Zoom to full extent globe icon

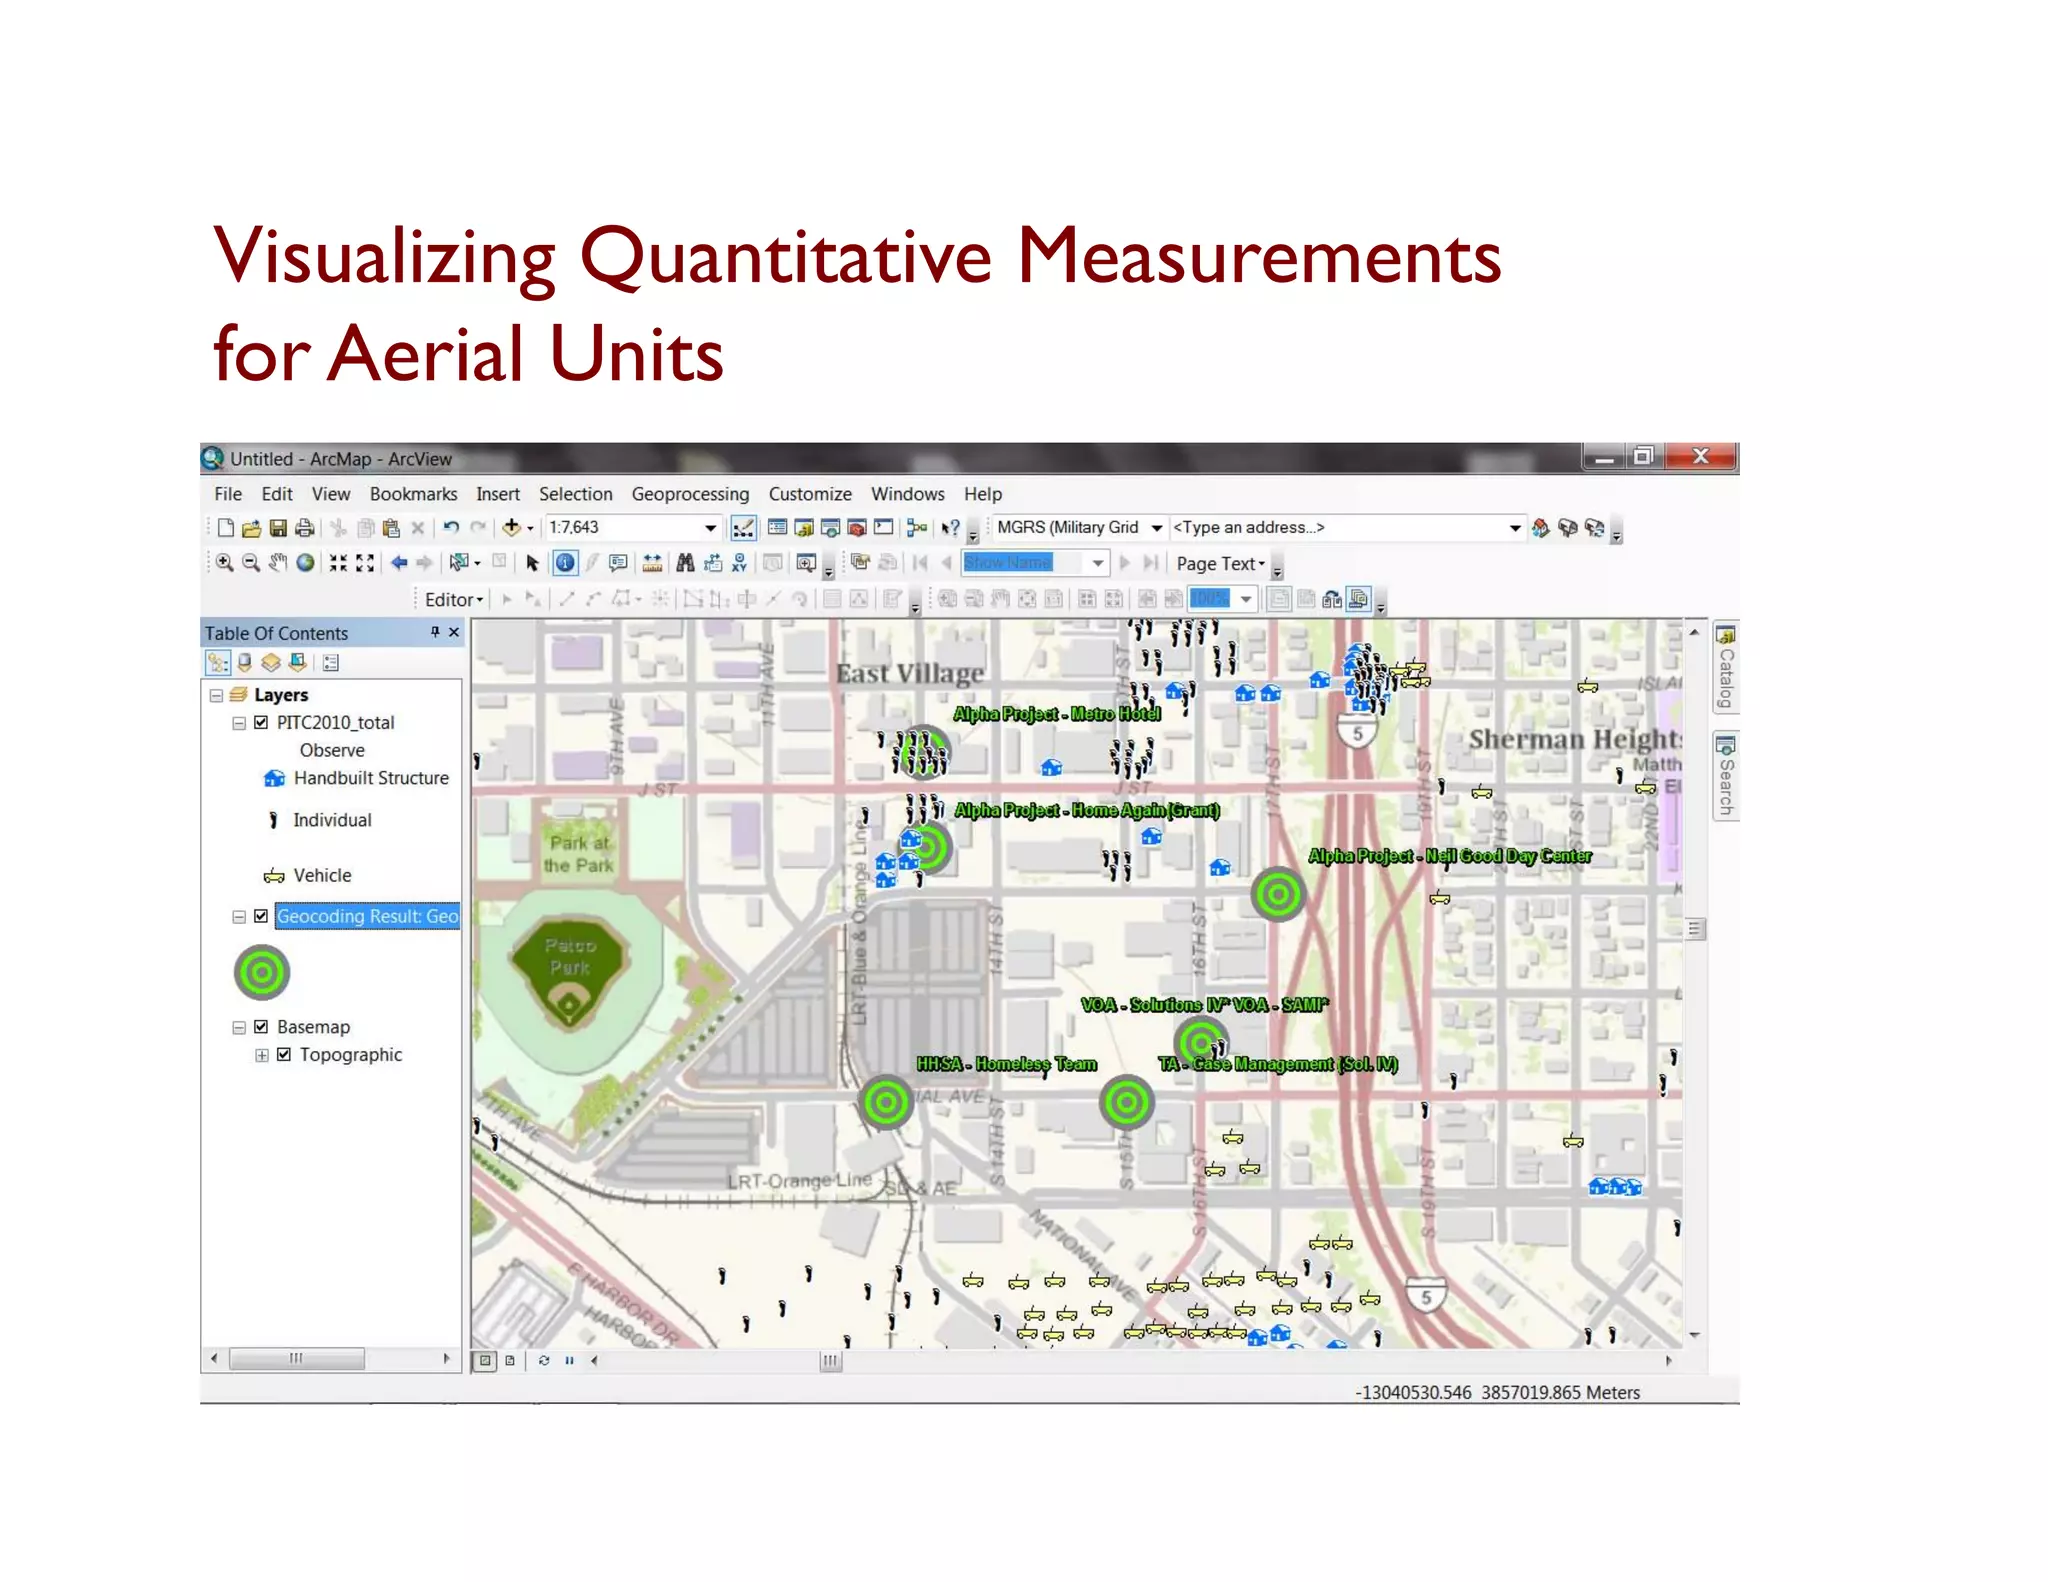coord(305,563)
